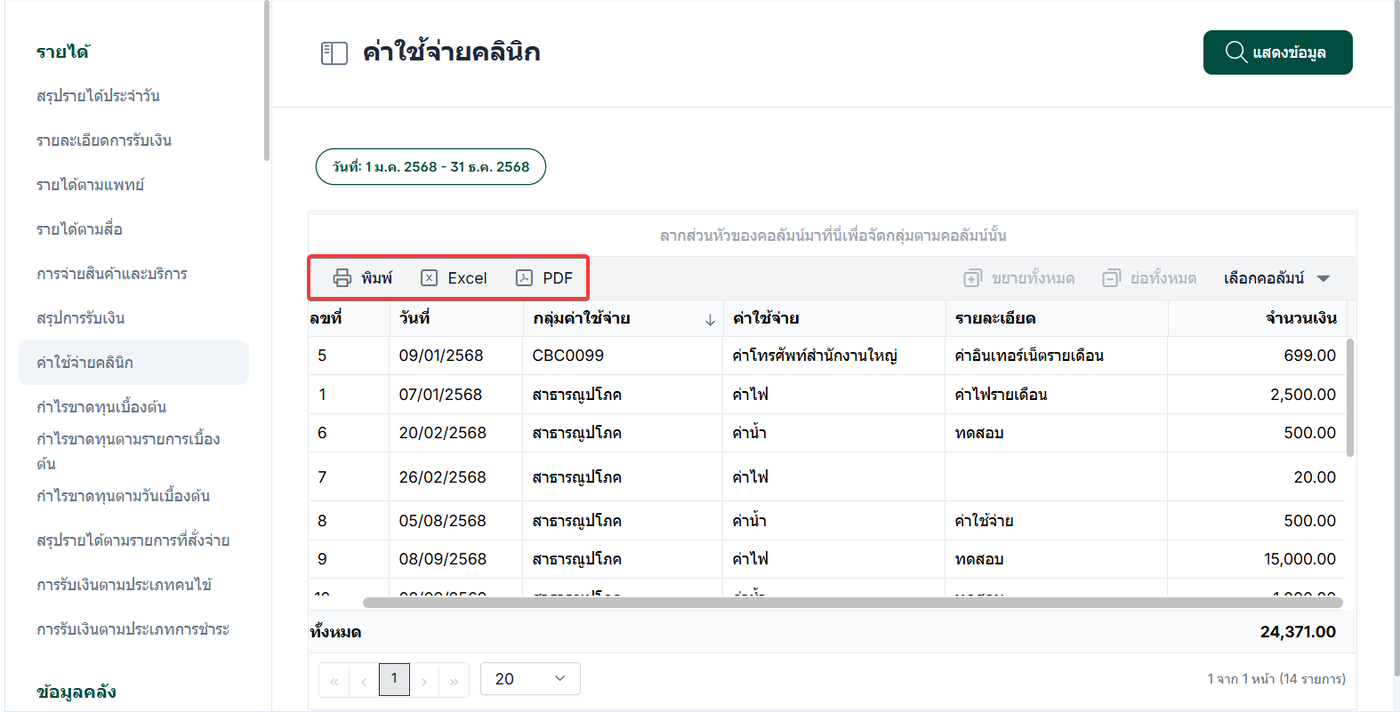Image resolution: width=1400 pixels, height=712 pixels.
Task: Click the magnifier แสดงข้อมูล button
Action: tap(1278, 52)
